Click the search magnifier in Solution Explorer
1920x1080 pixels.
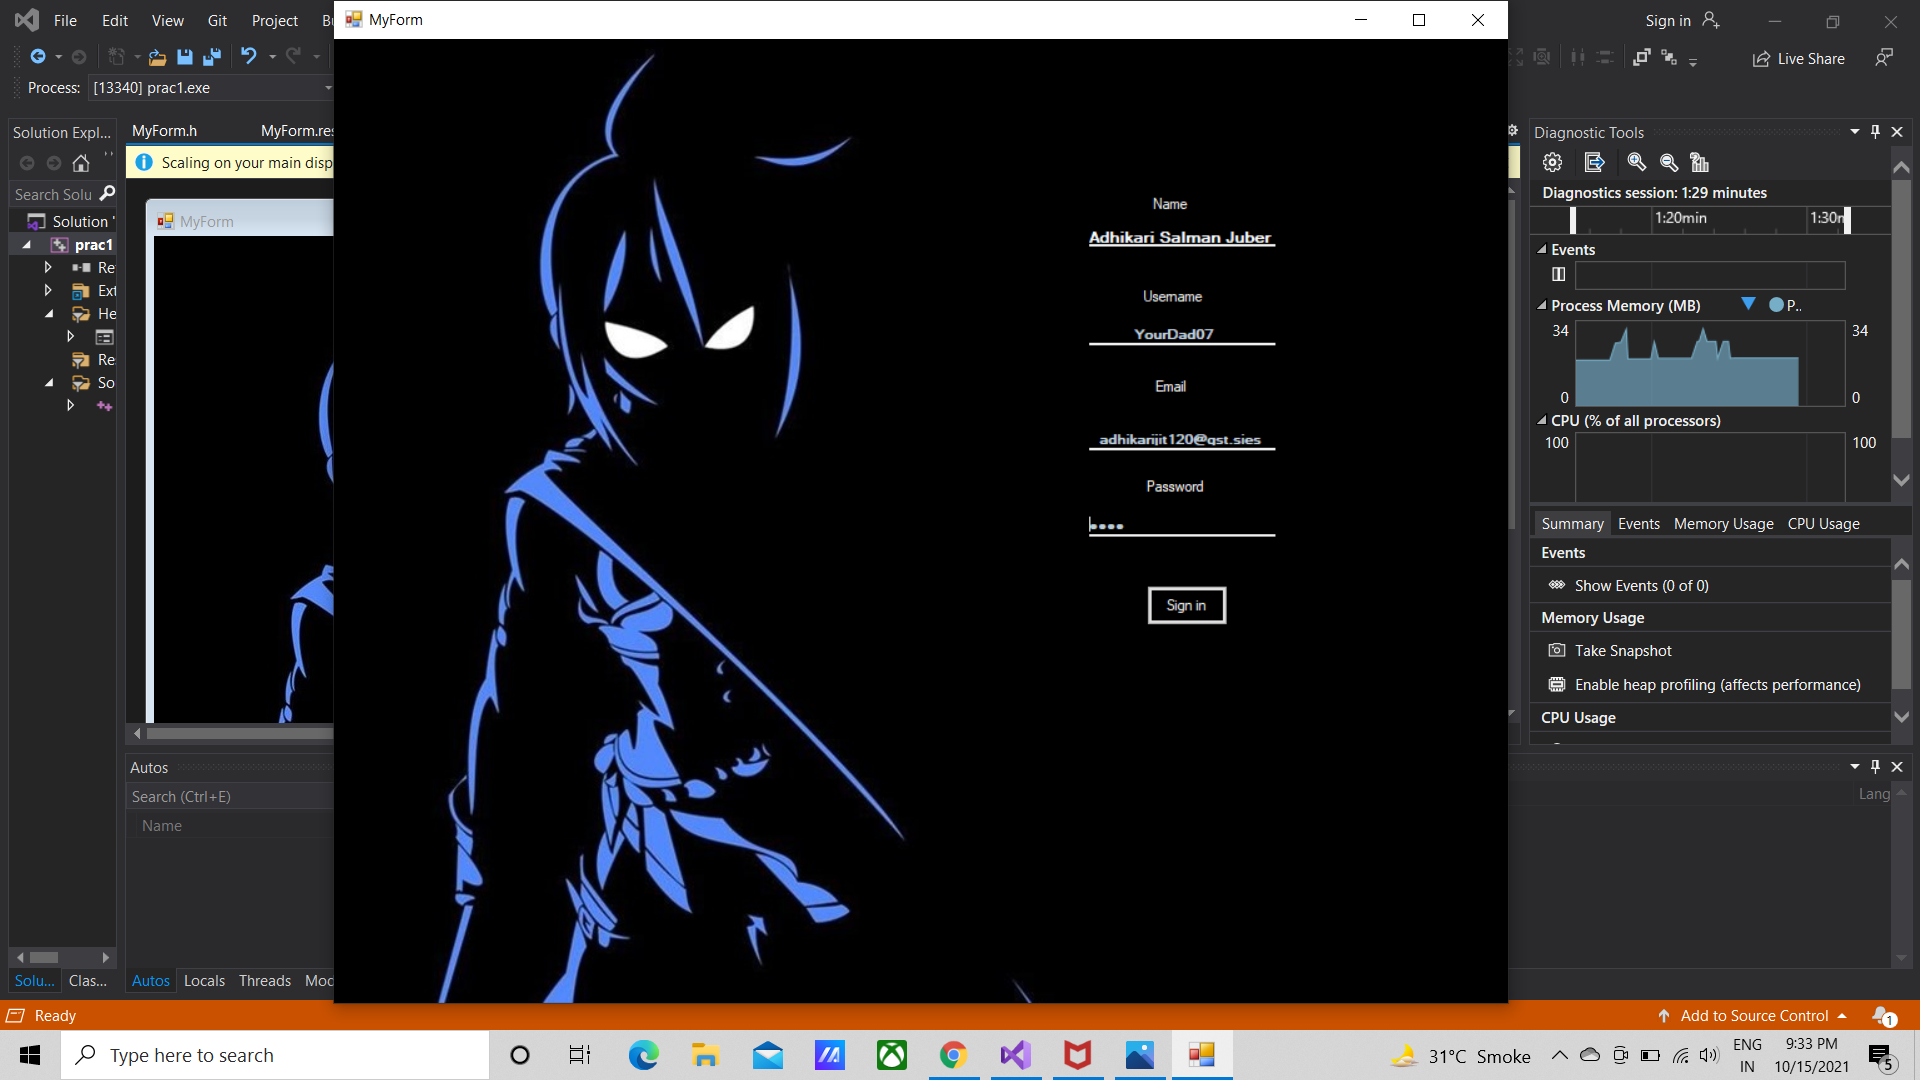[x=108, y=193]
